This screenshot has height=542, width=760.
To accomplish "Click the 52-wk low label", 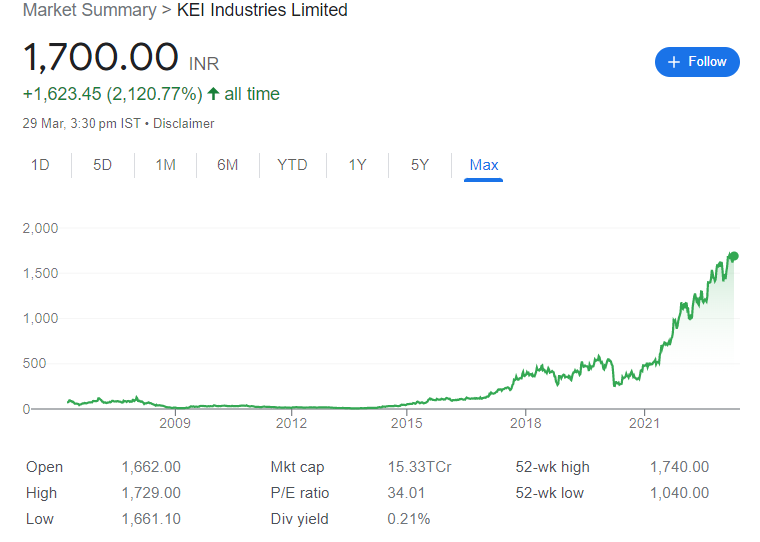I will [x=550, y=493].
